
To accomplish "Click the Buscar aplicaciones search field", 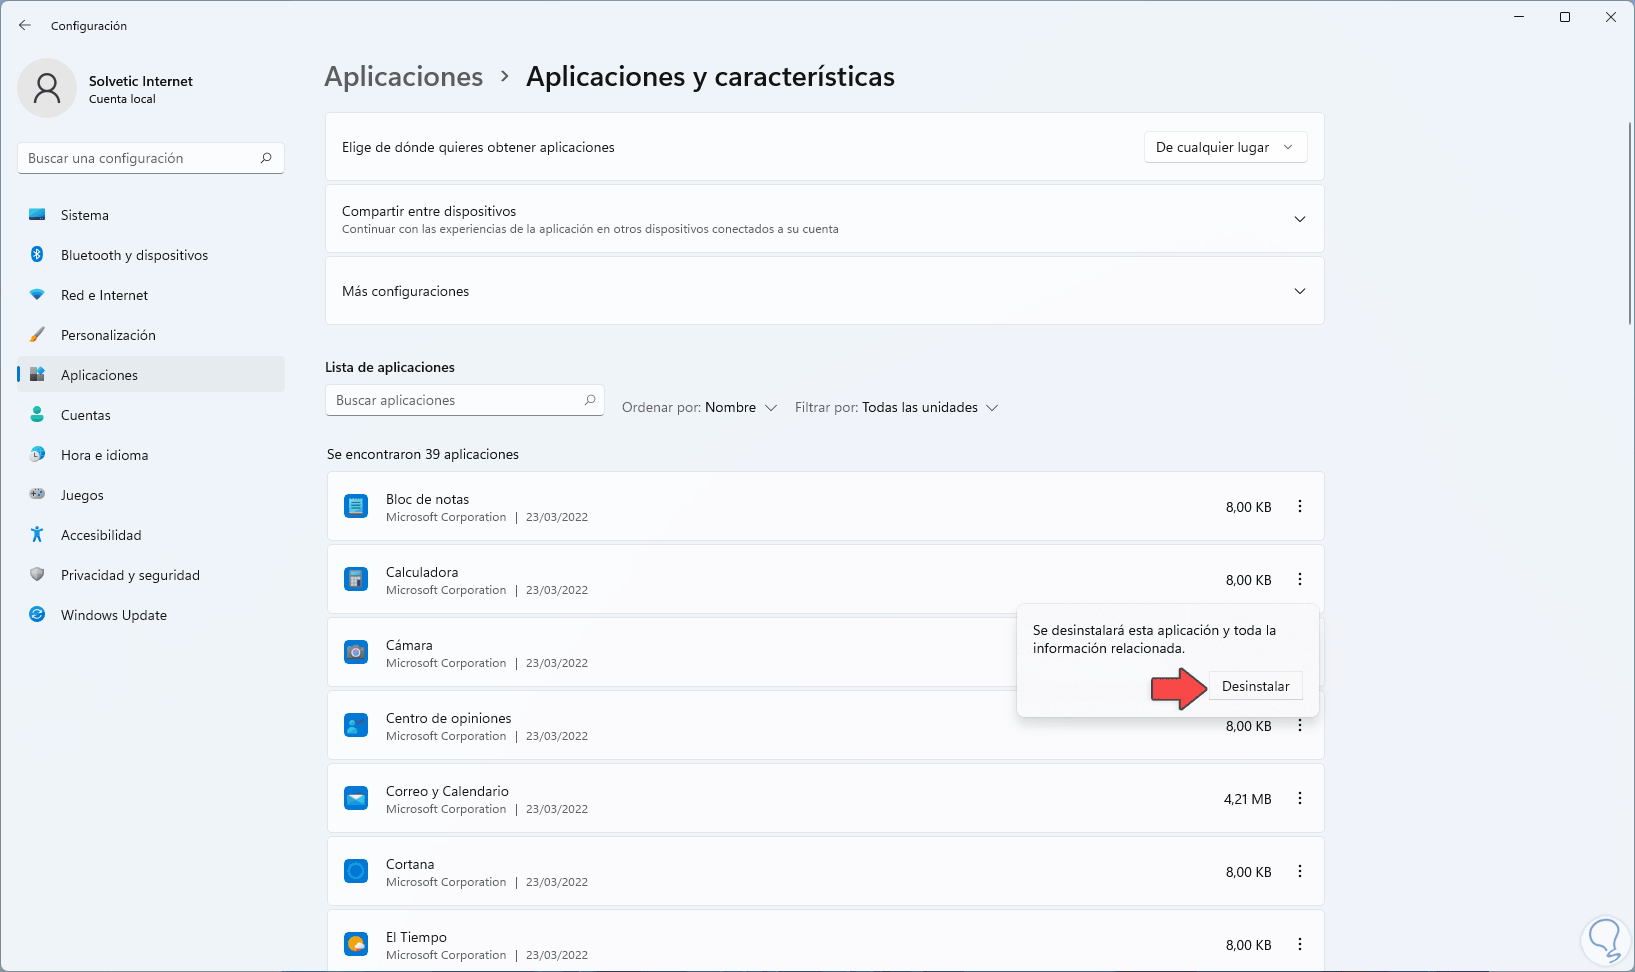I will click(455, 400).
